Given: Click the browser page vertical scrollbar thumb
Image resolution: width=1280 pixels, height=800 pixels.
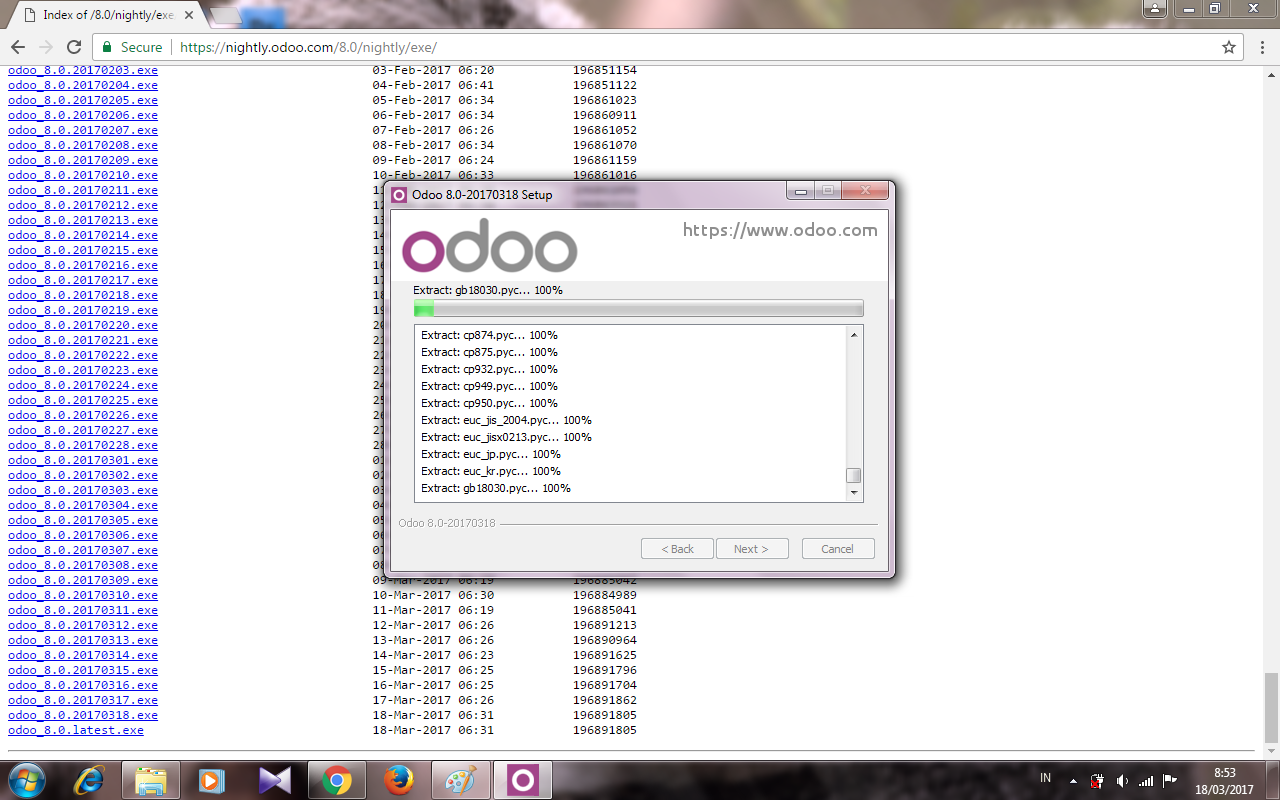Looking at the screenshot, I should pyautogui.click(x=1271, y=708).
